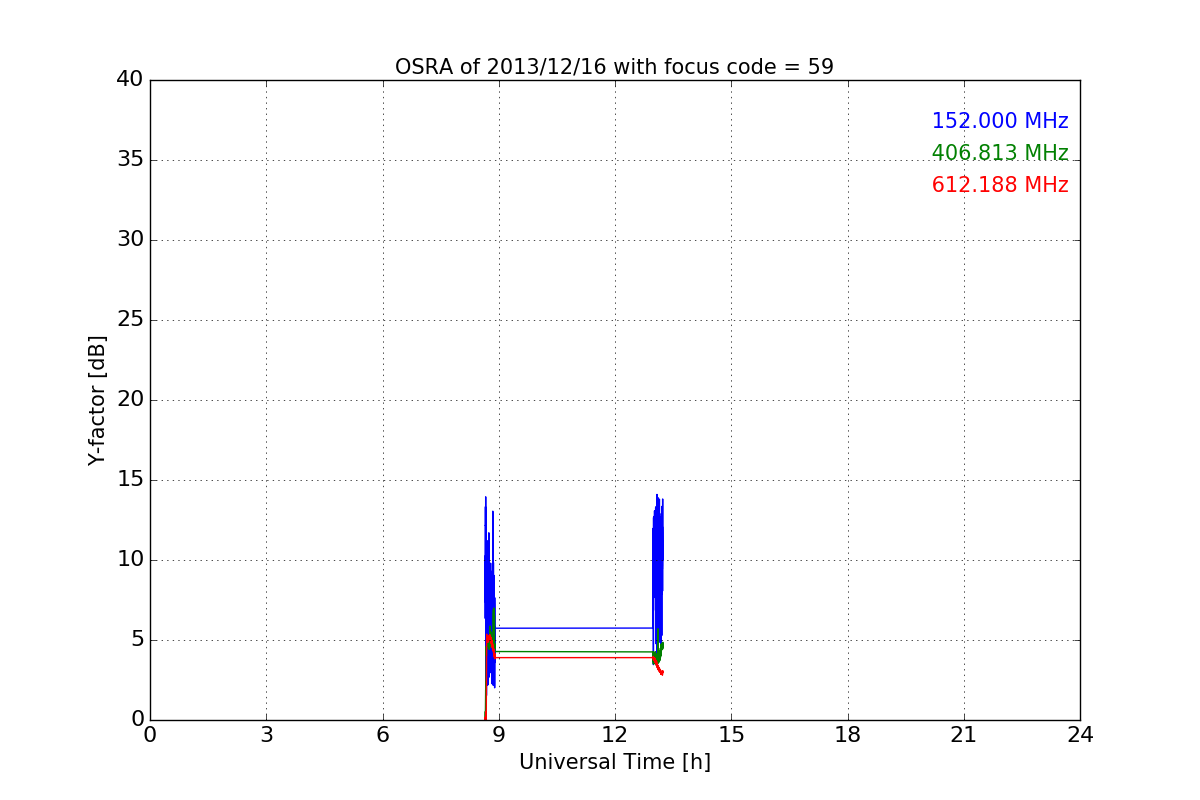Select the green 406.813 MHz legend label

(1000, 153)
